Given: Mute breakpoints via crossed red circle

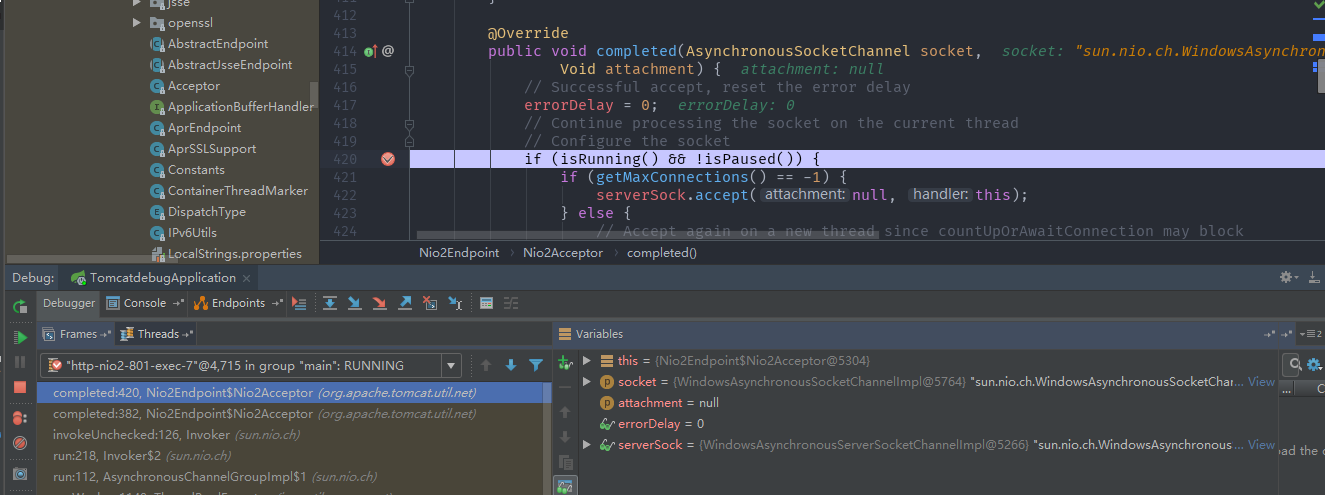Looking at the screenshot, I should coord(20,443).
